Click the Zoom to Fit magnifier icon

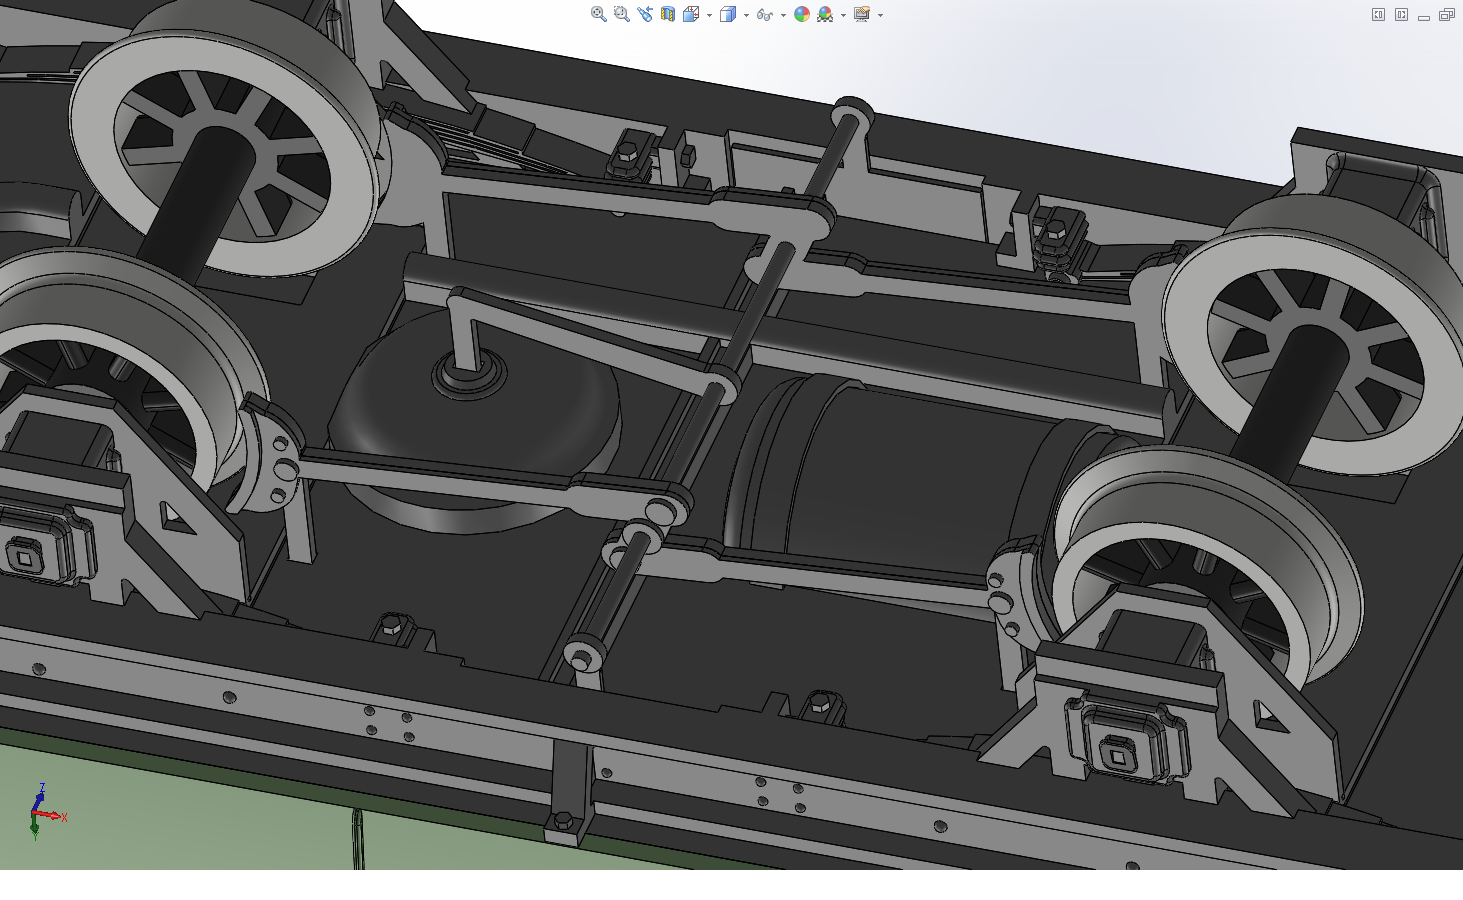(598, 14)
